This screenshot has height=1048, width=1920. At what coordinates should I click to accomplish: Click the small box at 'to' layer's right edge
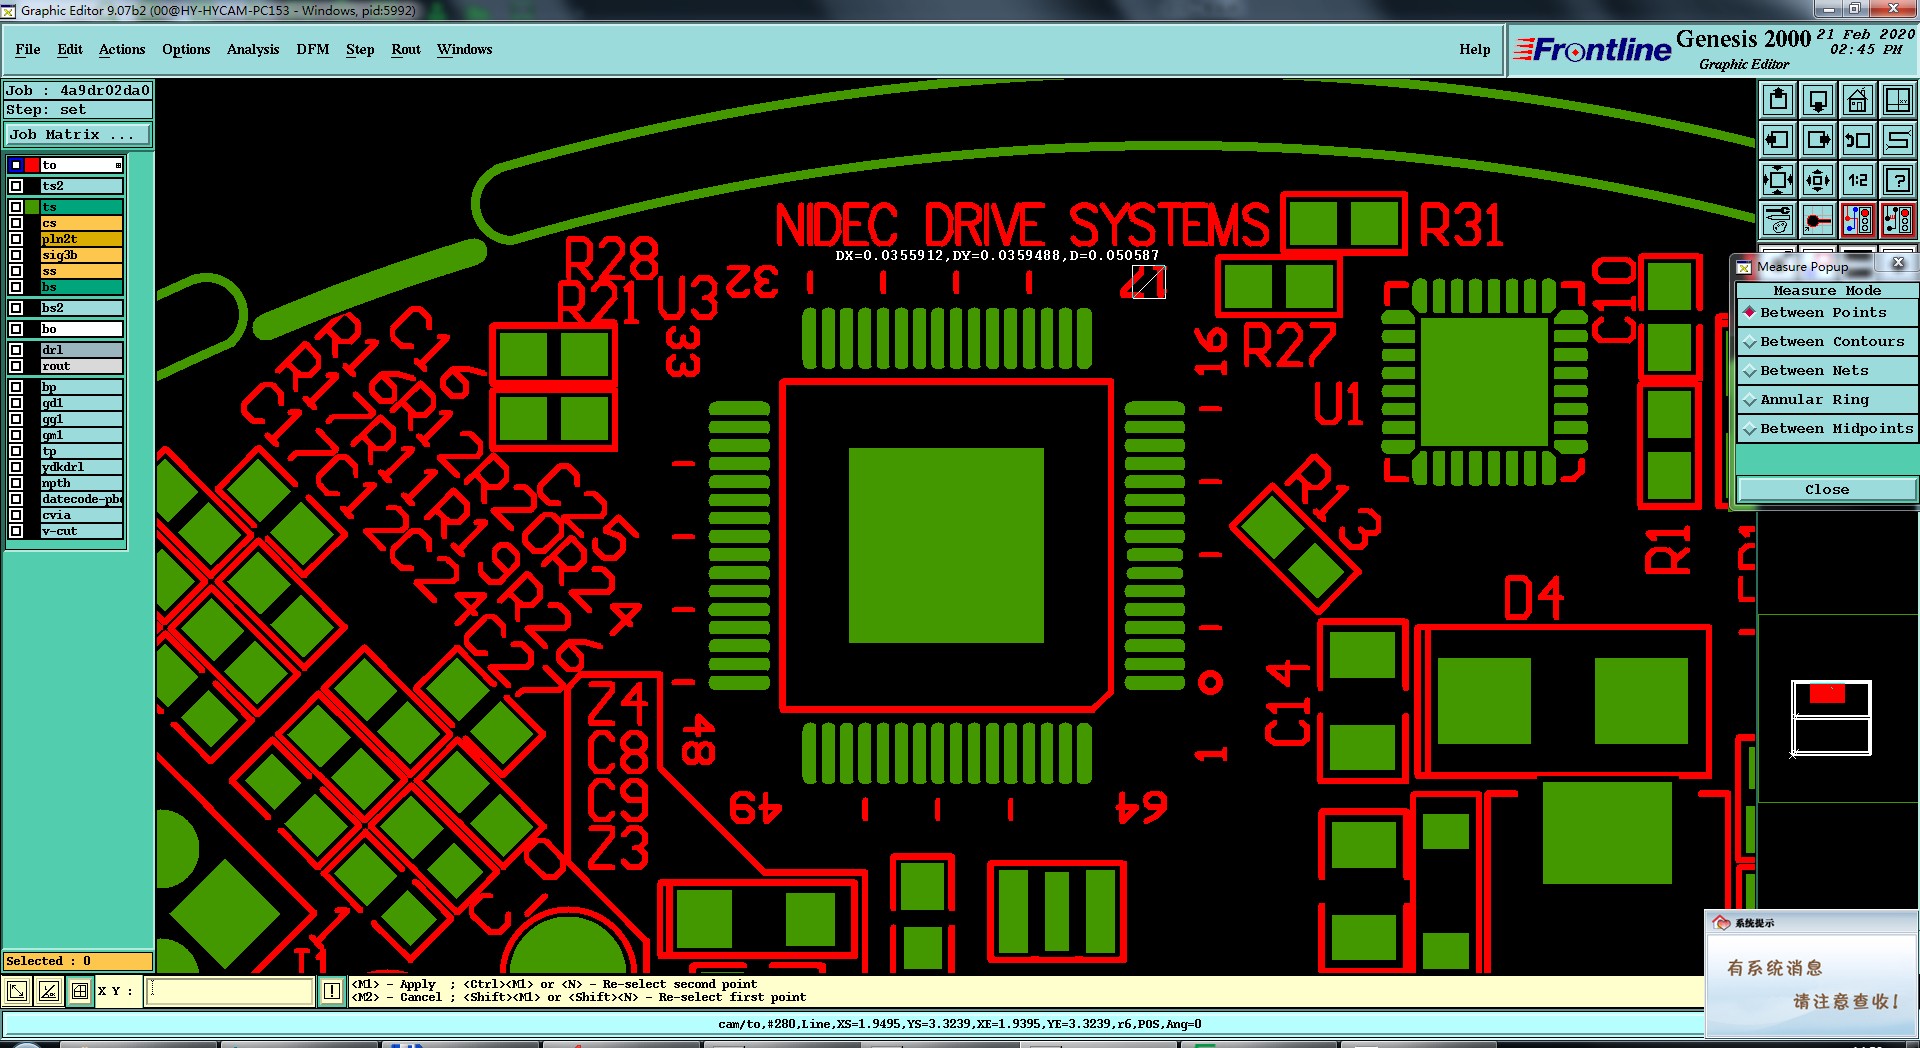[x=118, y=165]
